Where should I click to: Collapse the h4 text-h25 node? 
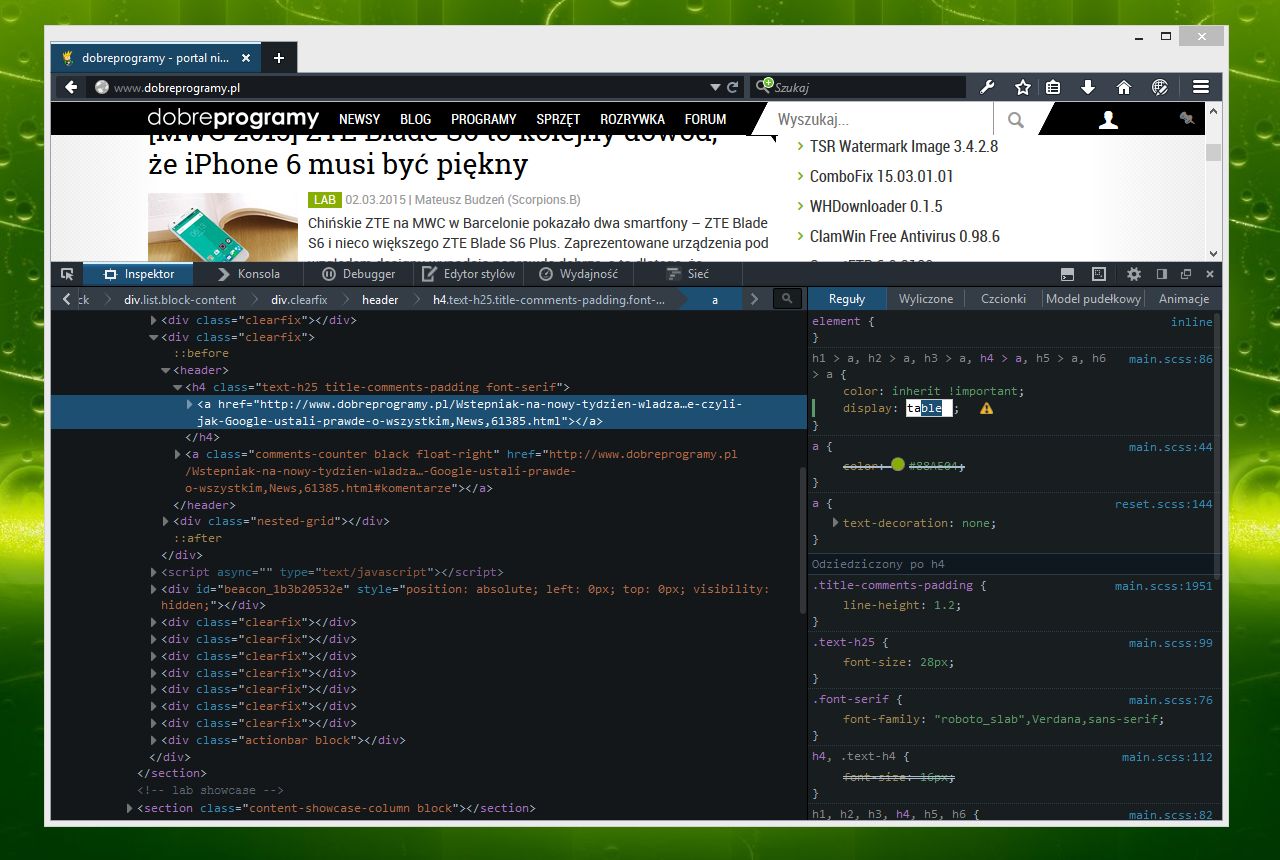(x=177, y=388)
